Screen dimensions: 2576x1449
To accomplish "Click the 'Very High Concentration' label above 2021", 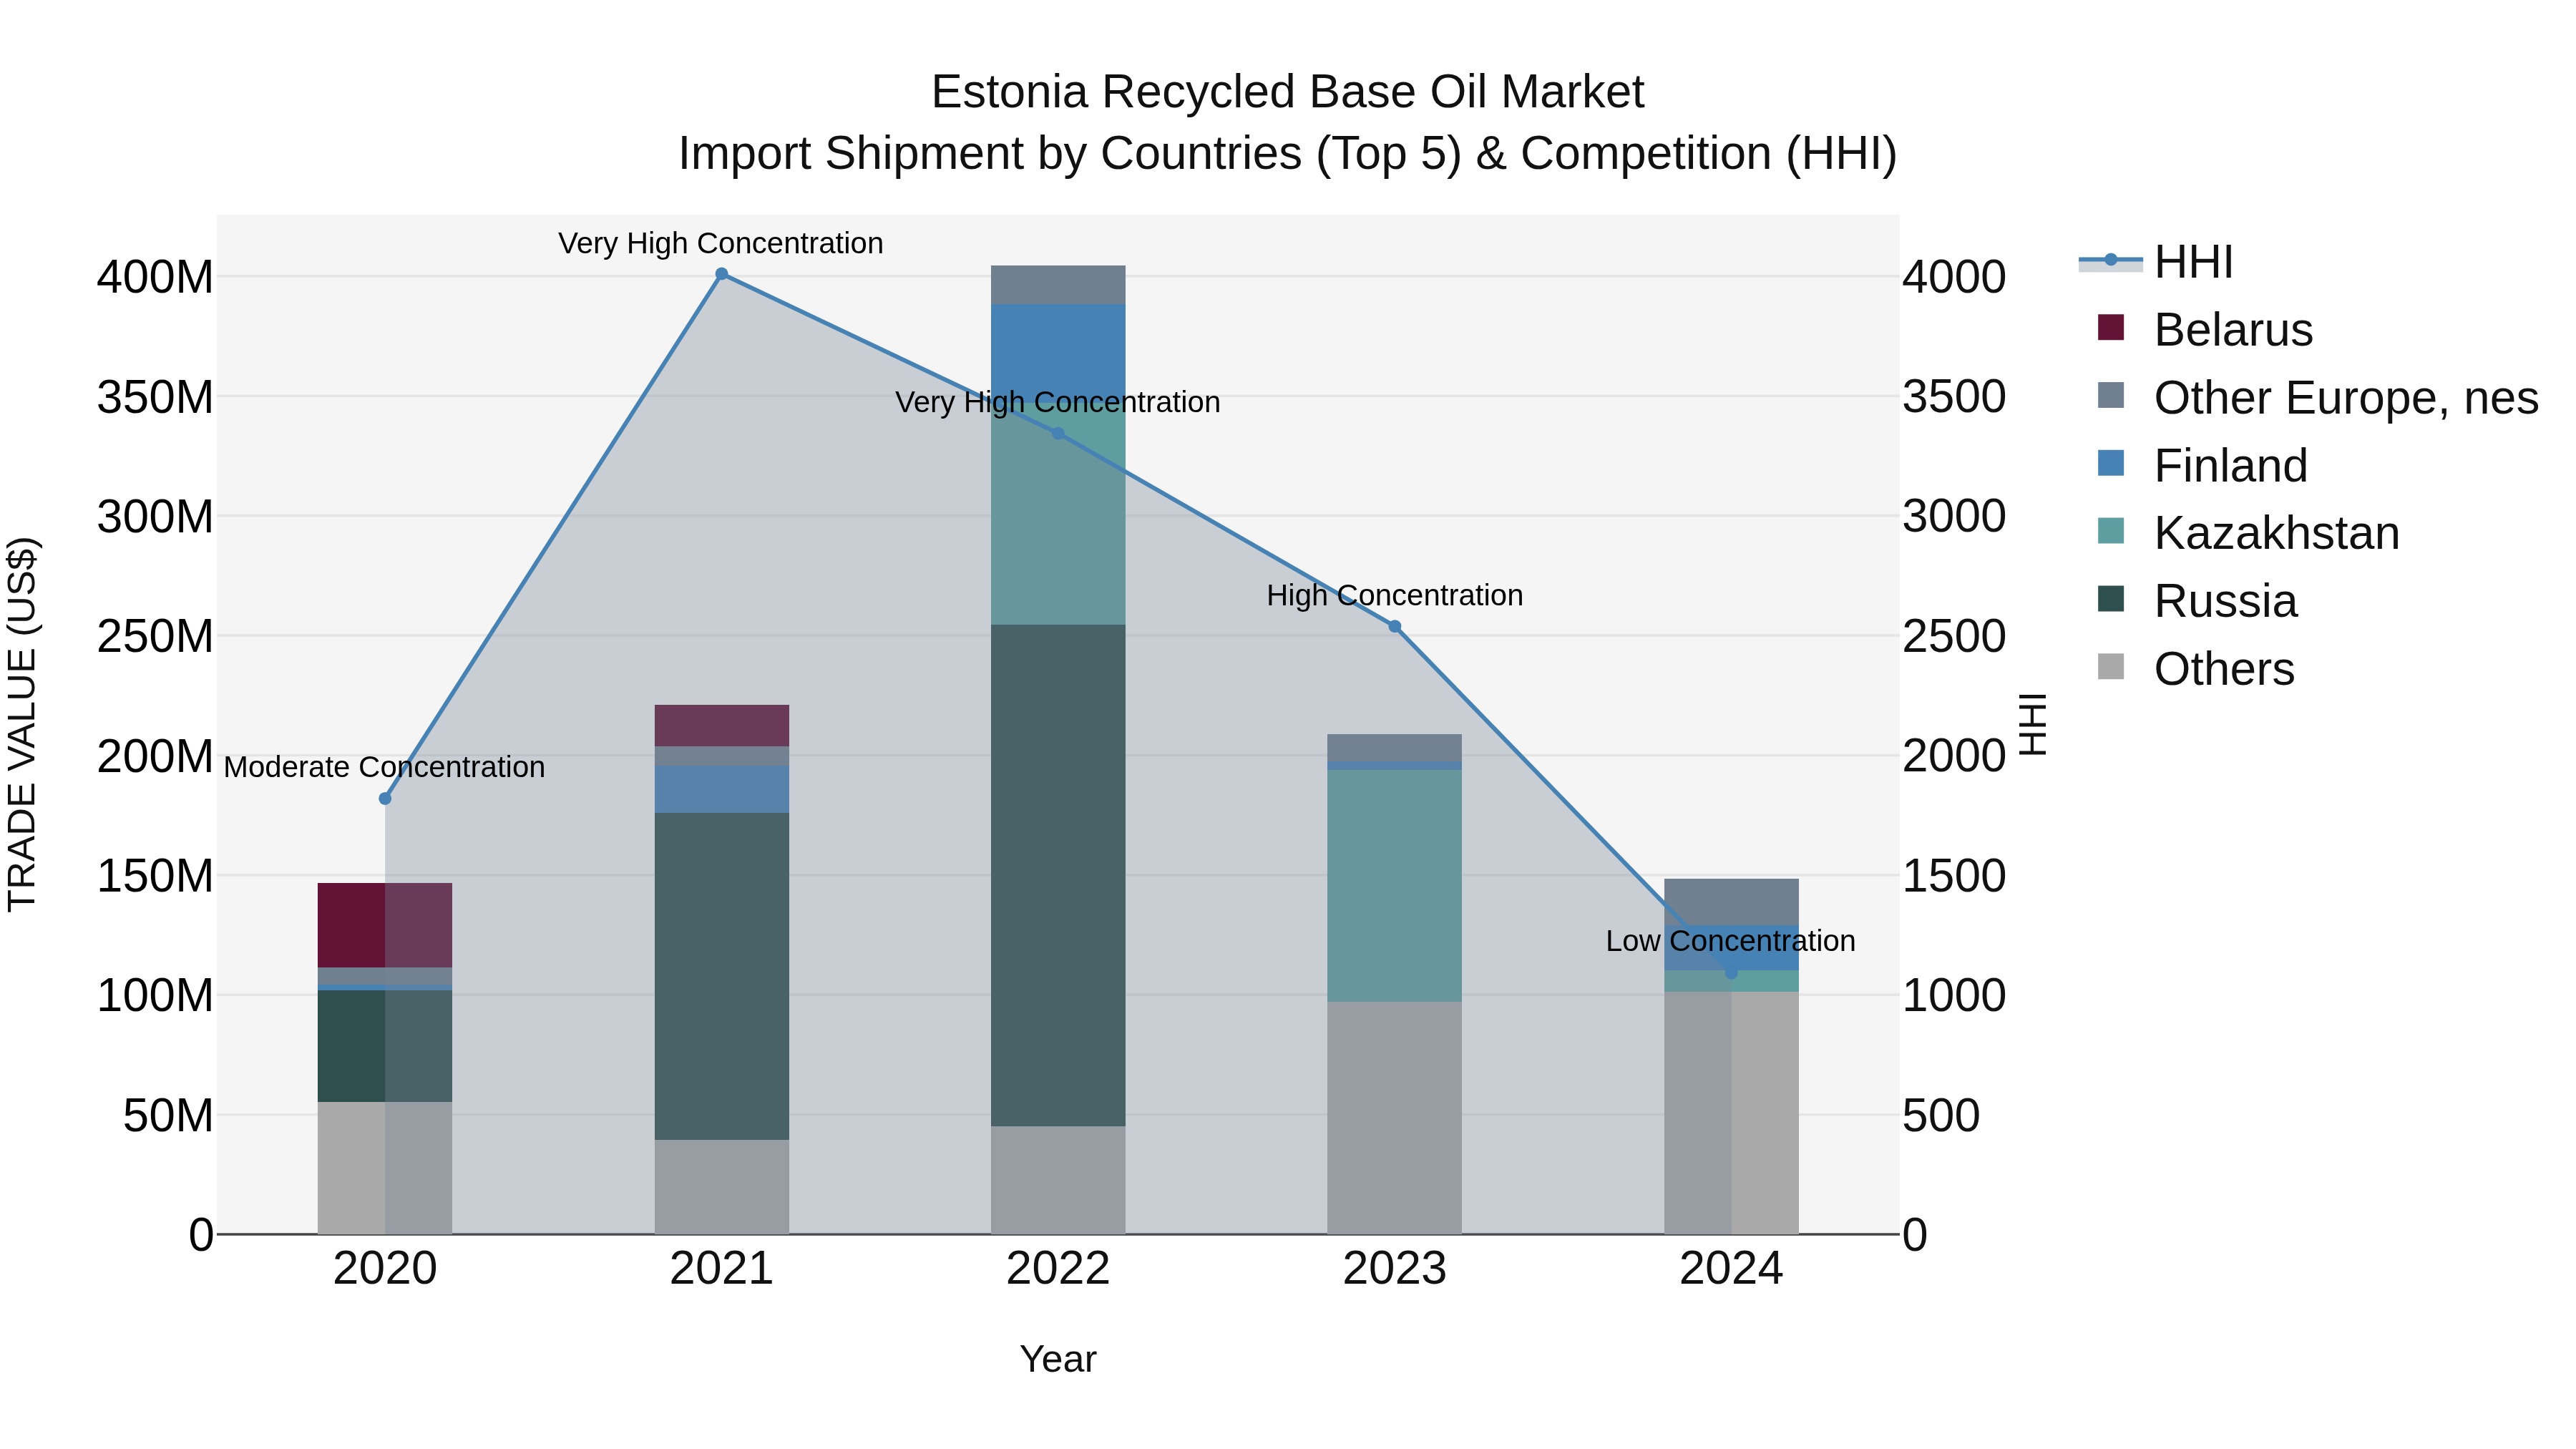I will 721,243.
